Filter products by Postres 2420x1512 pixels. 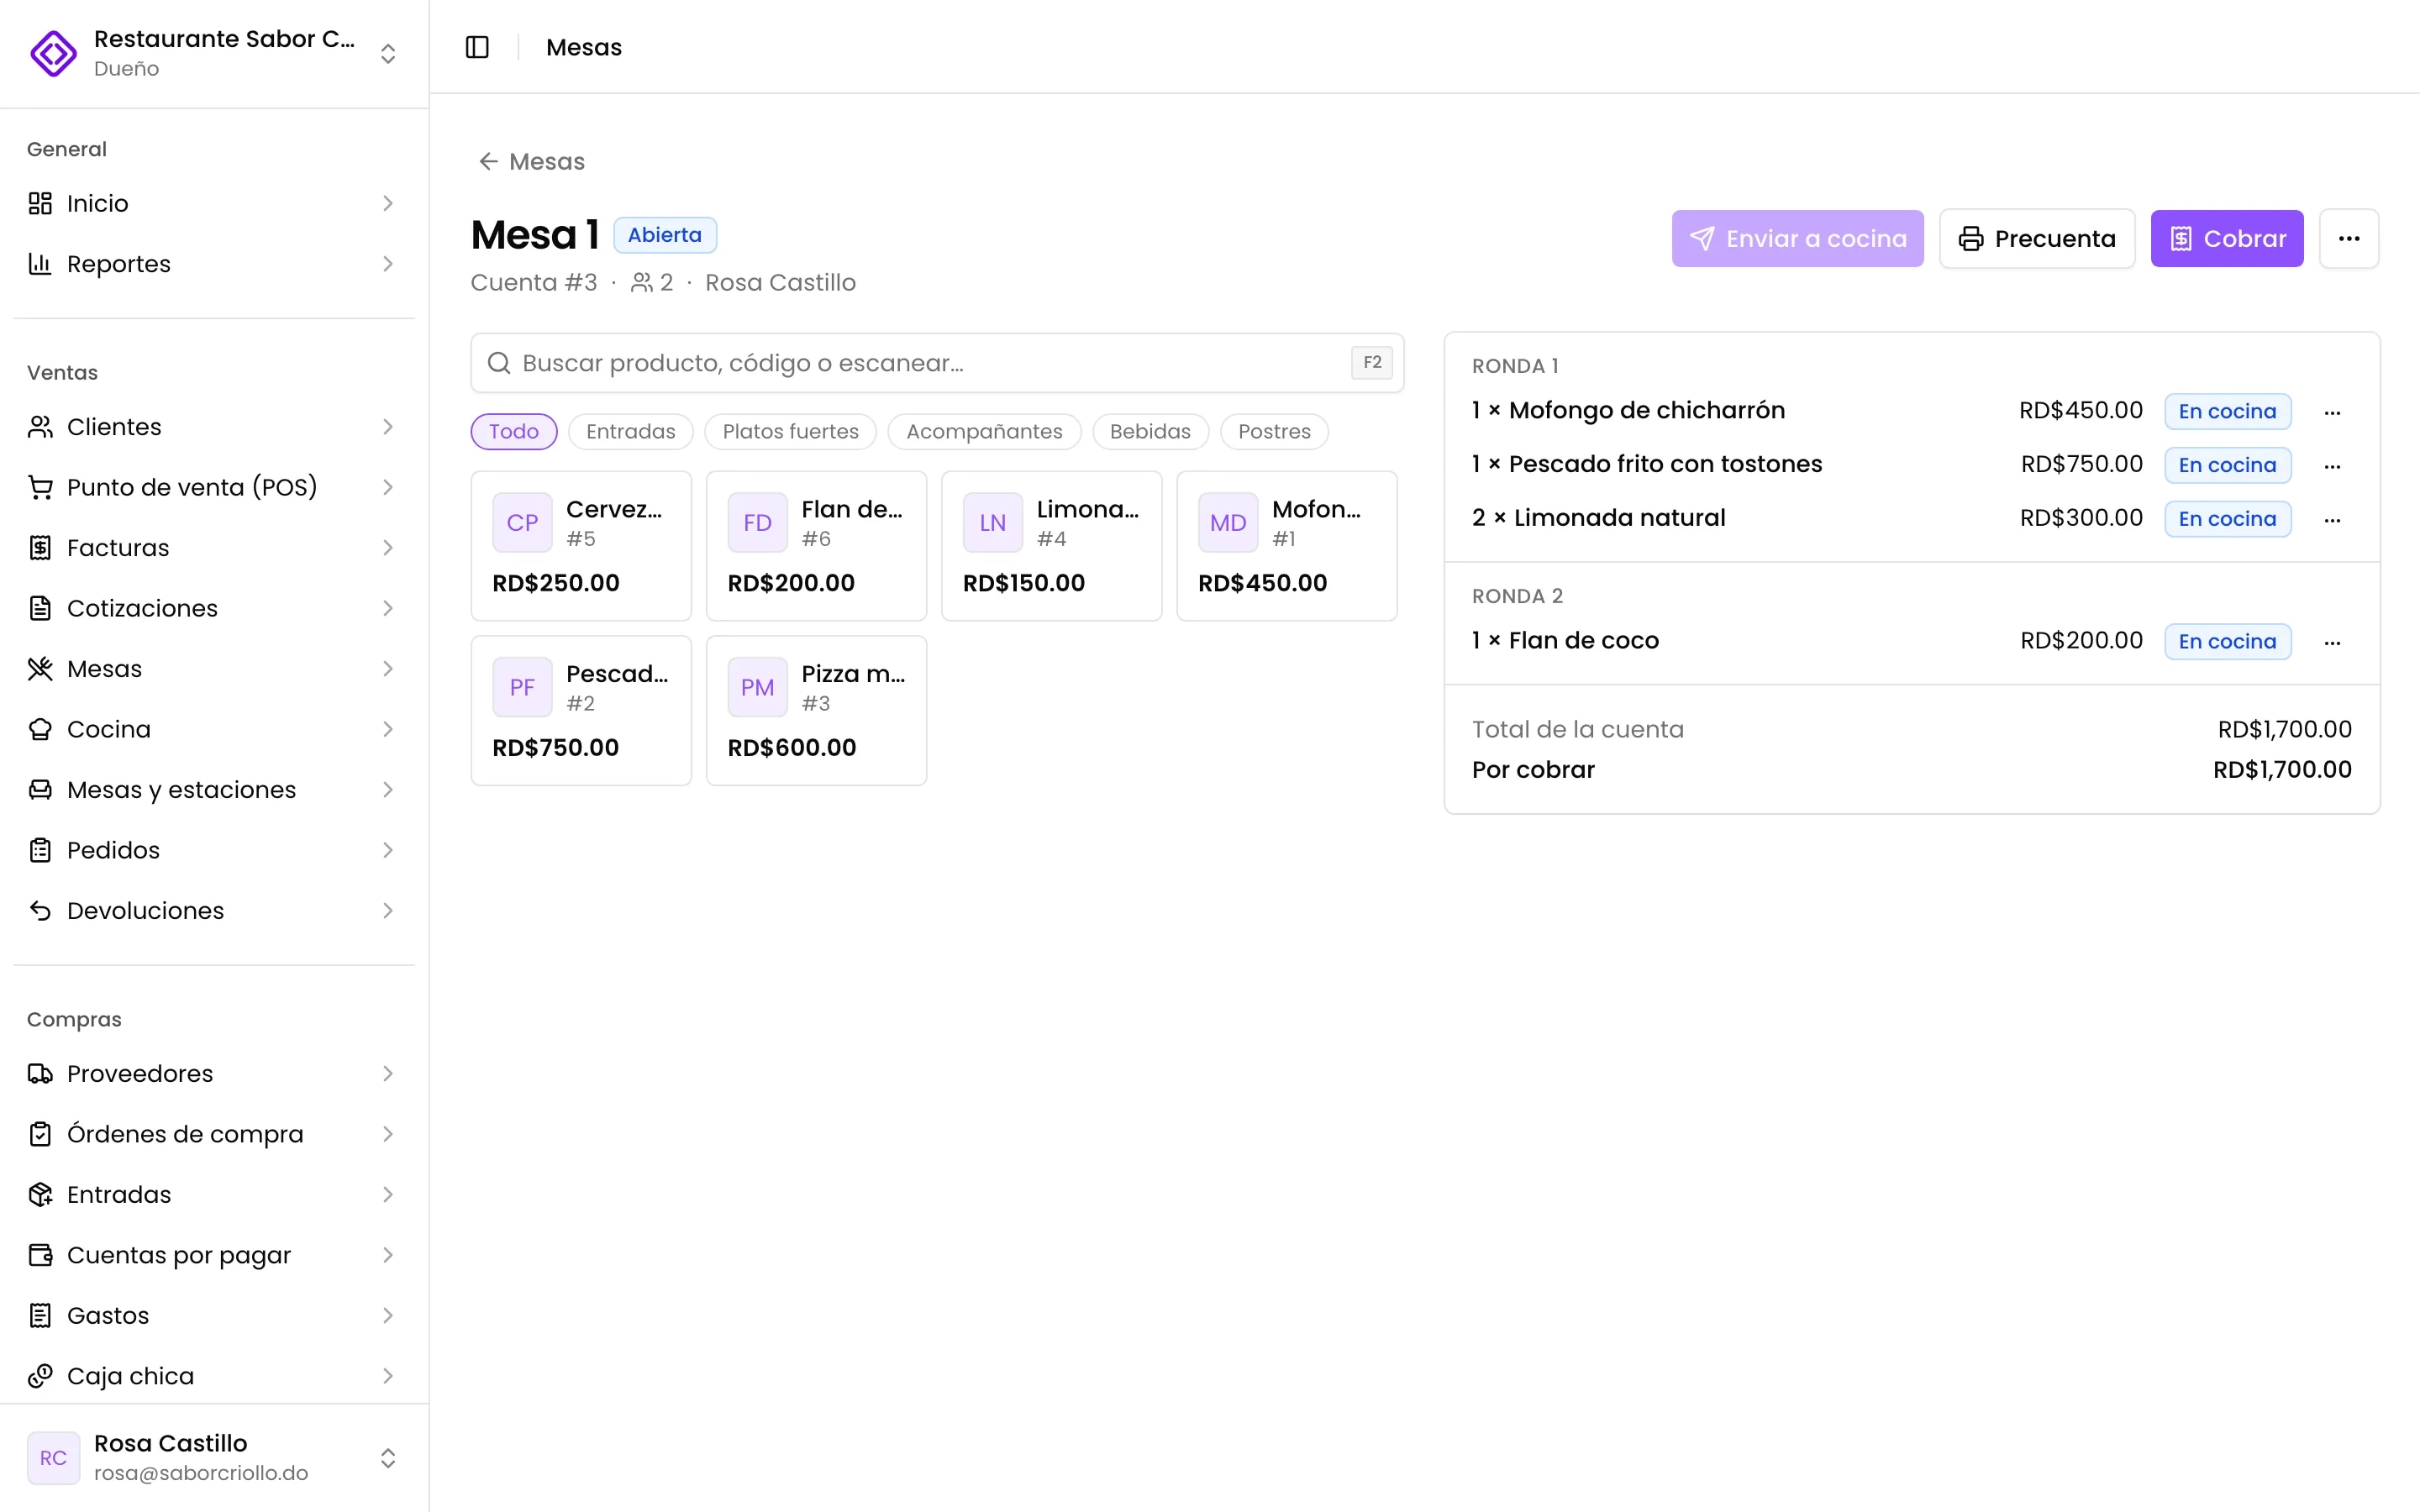click(x=1274, y=431)
